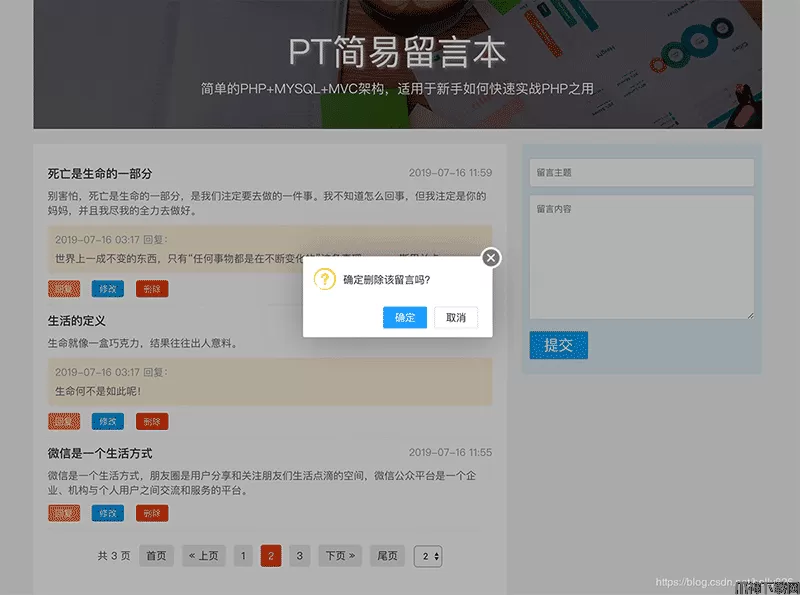Click 修改 under 微信是一个生活方式 post

tap(108, 513)
